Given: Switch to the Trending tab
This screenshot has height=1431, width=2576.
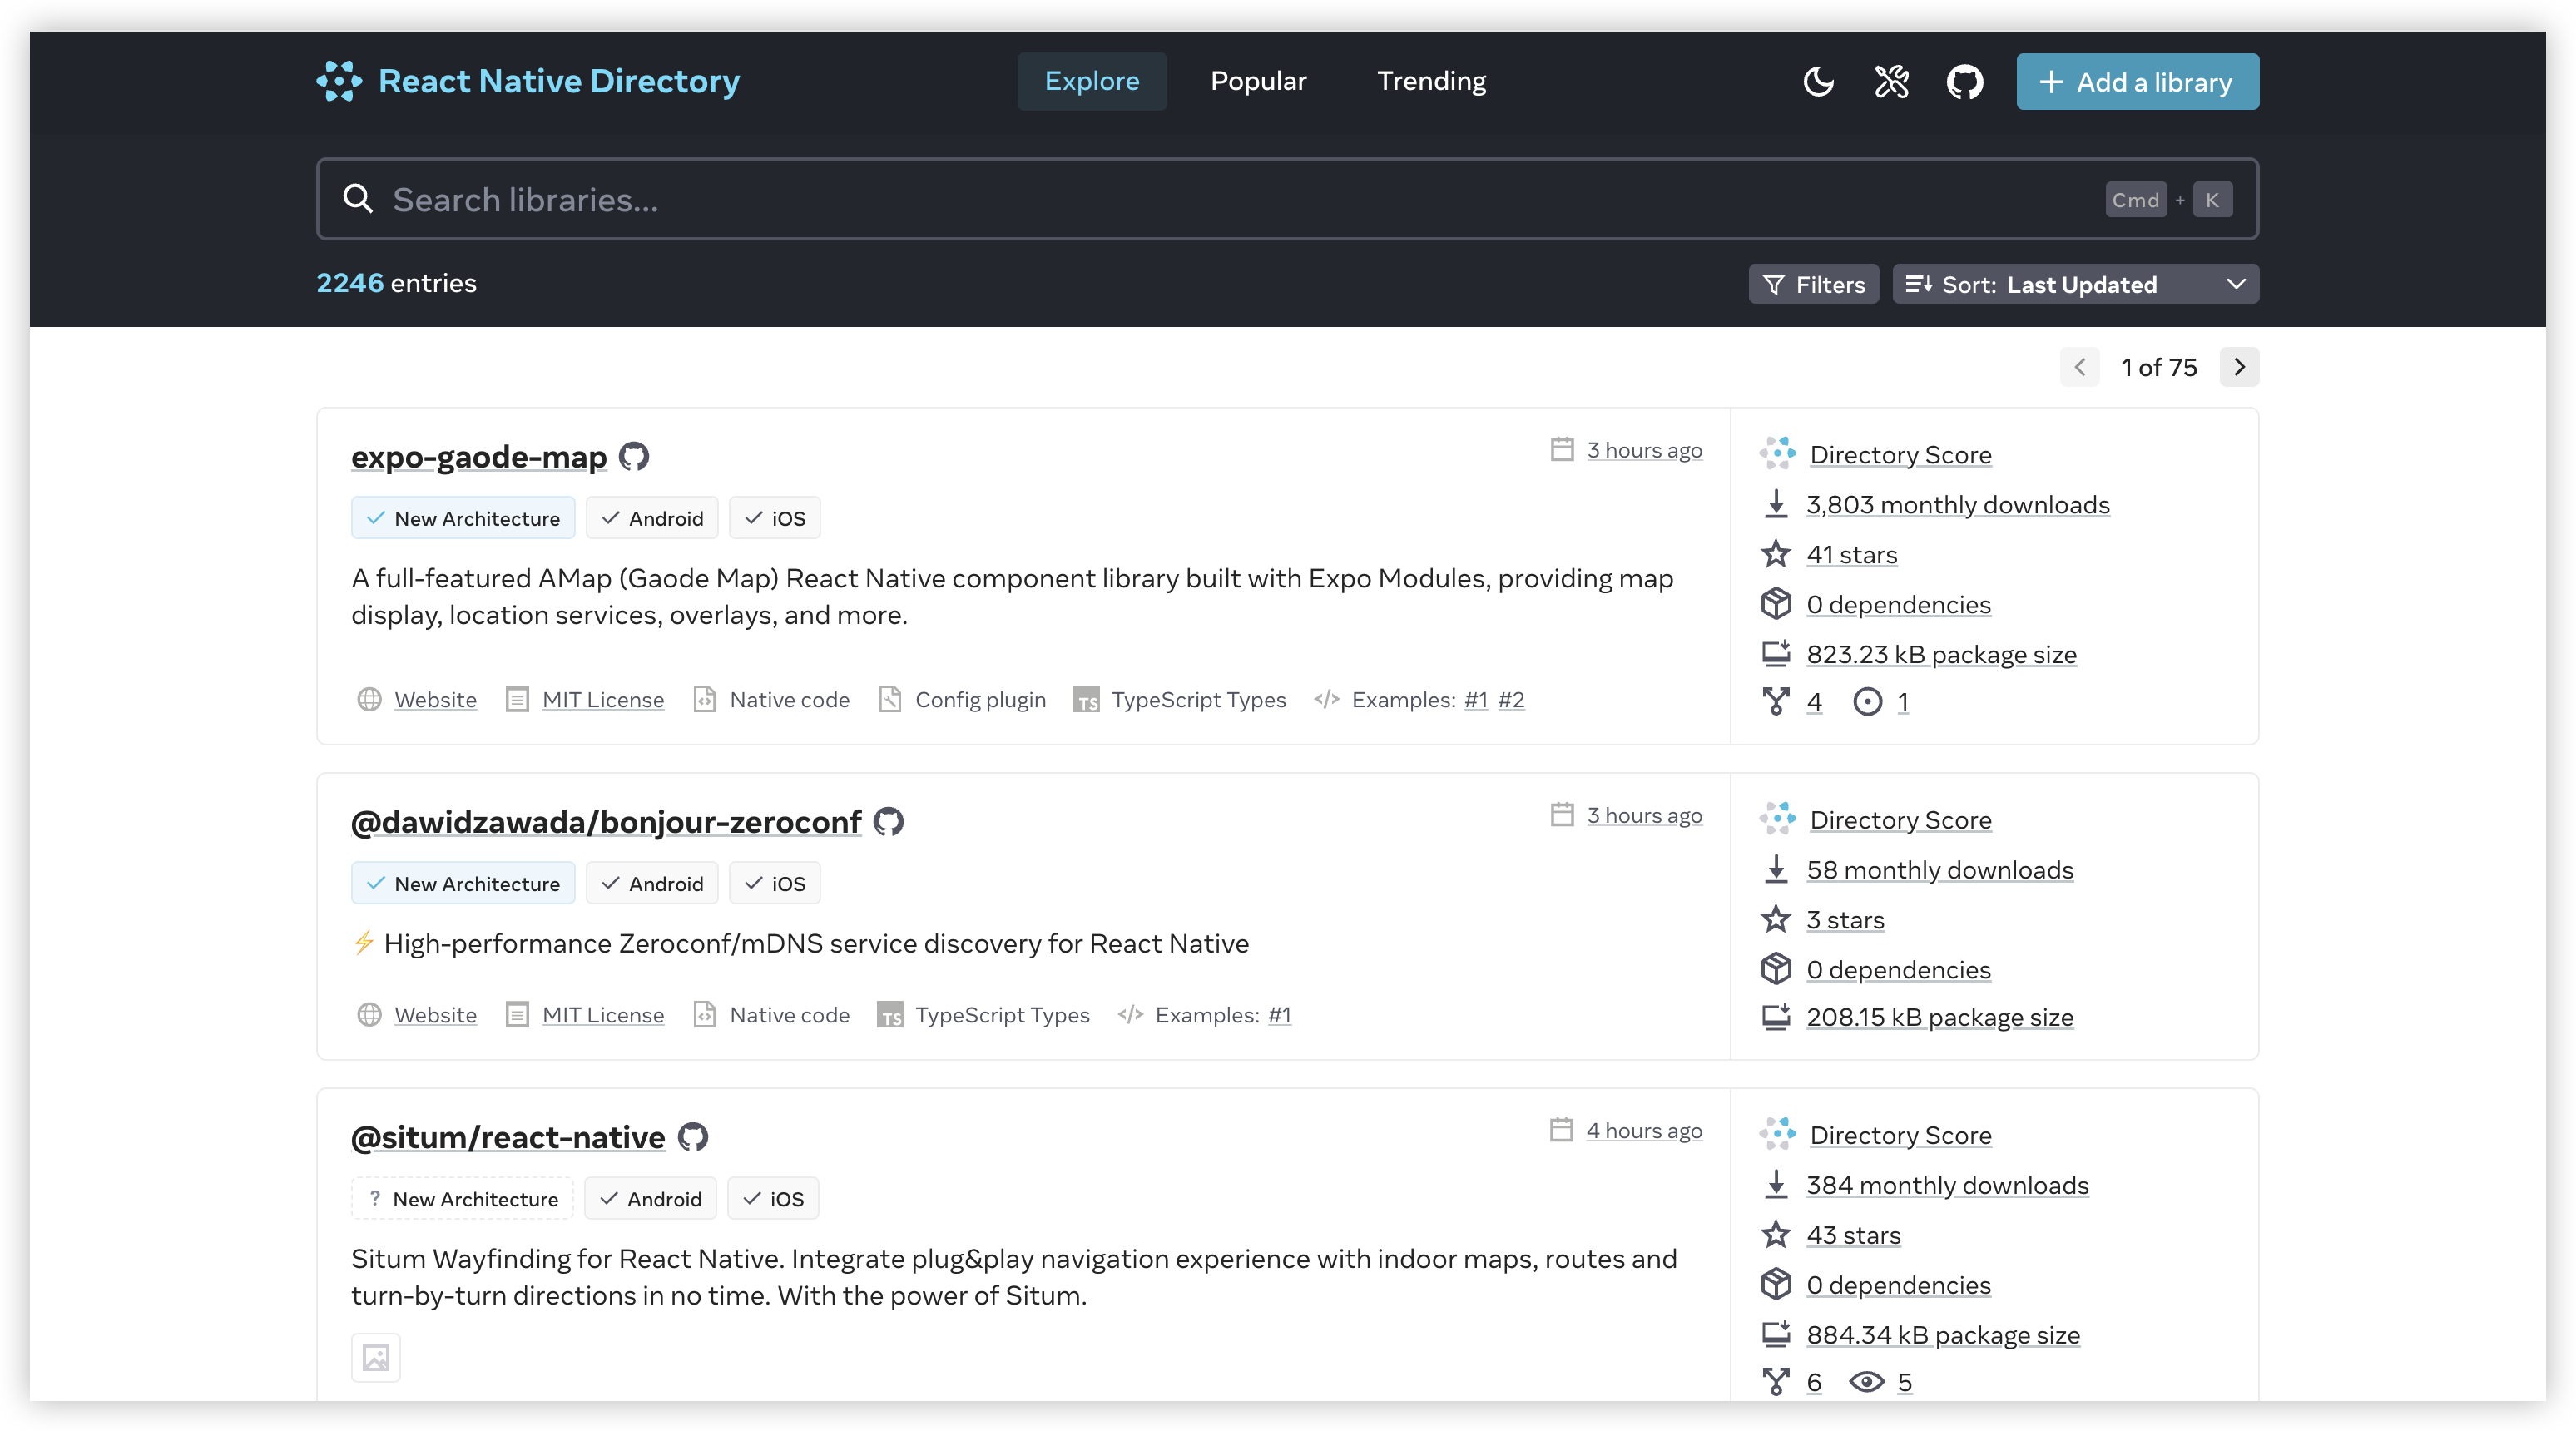Looking at the screenshot, I should 1431,81.
